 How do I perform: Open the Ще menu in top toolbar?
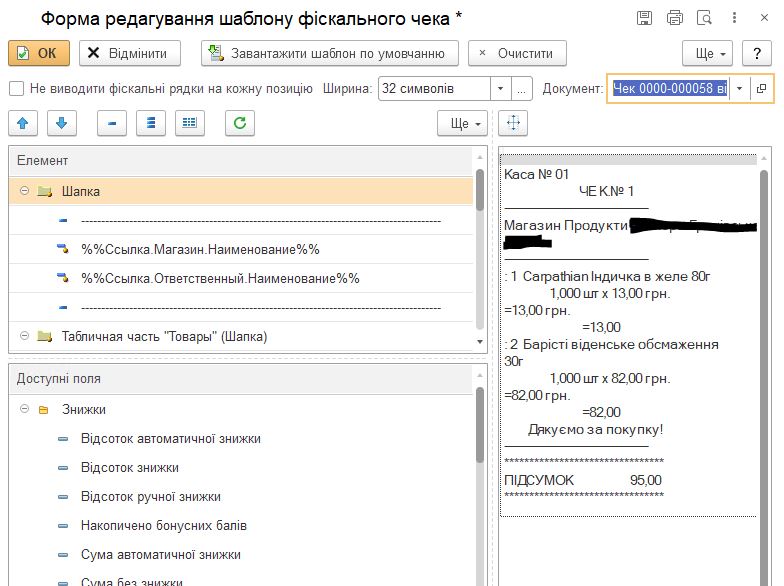(x=708, y=53)
